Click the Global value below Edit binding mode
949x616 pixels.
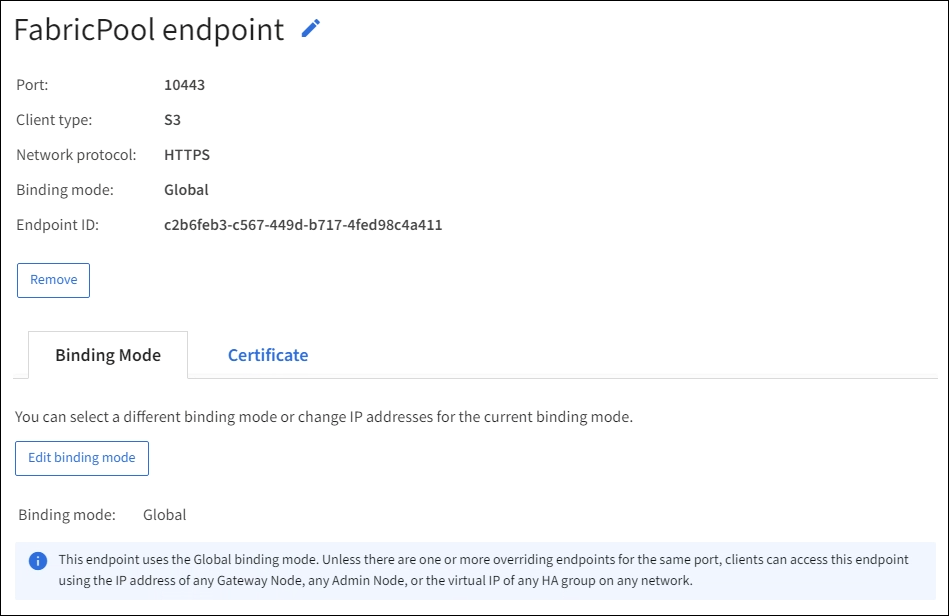pyautogui.click(x=165, y=515)
